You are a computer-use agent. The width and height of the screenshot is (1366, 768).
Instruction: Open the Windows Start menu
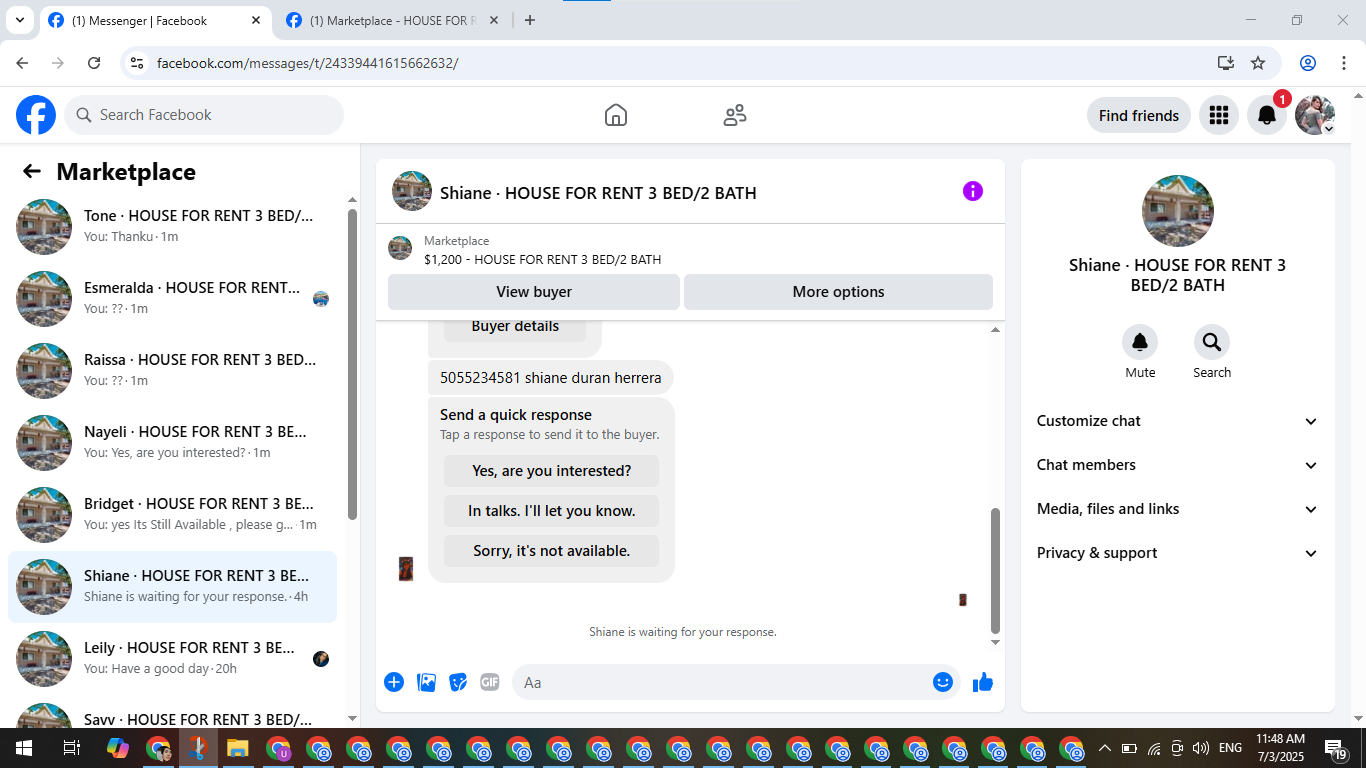click(23, 748)
